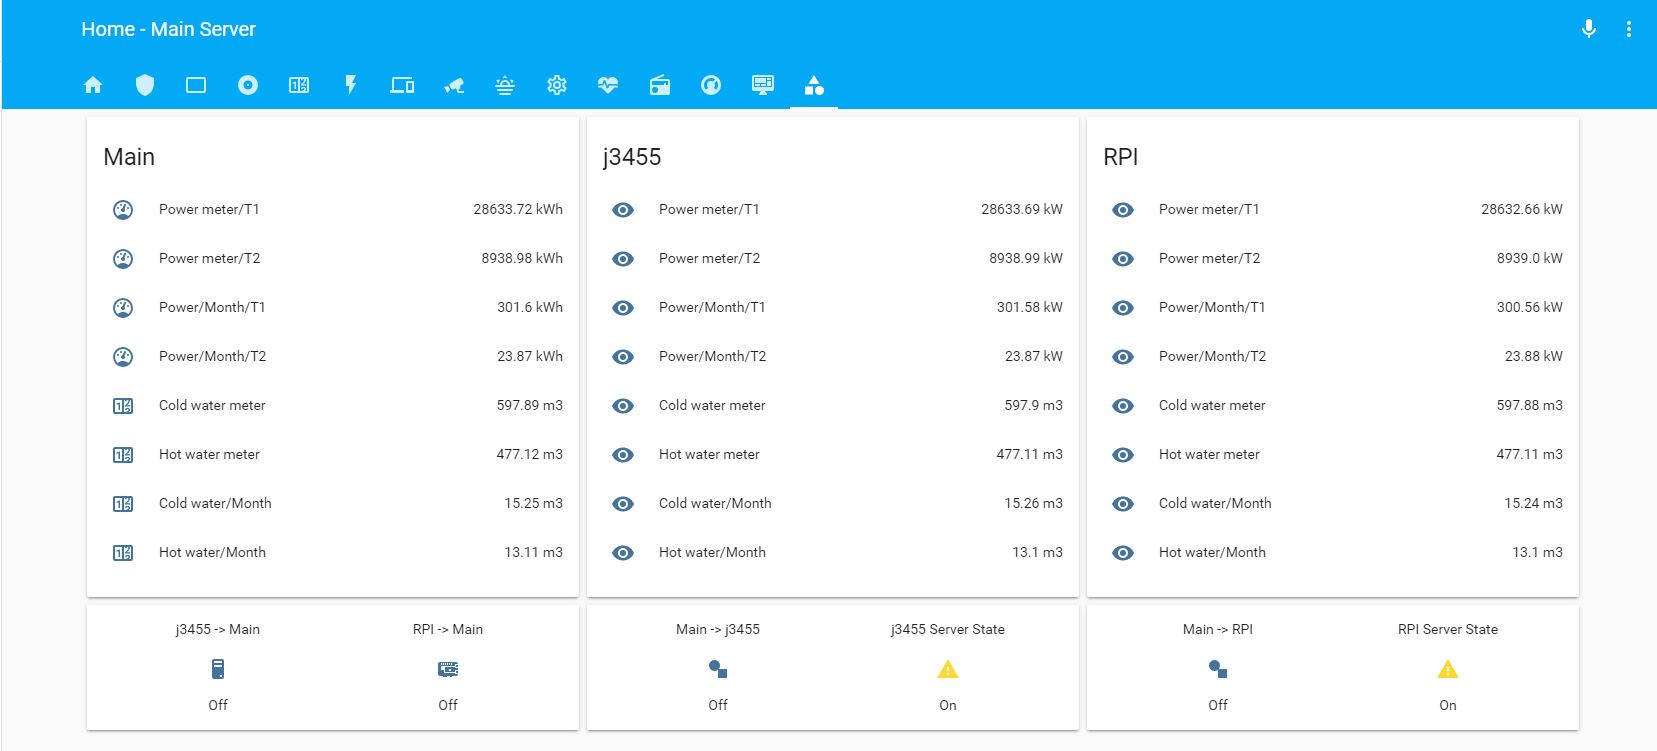Viewport: 1657px width, 751px height.
Task: Open the Main -> j3455 shapes icon
Action: coord(718,669)
